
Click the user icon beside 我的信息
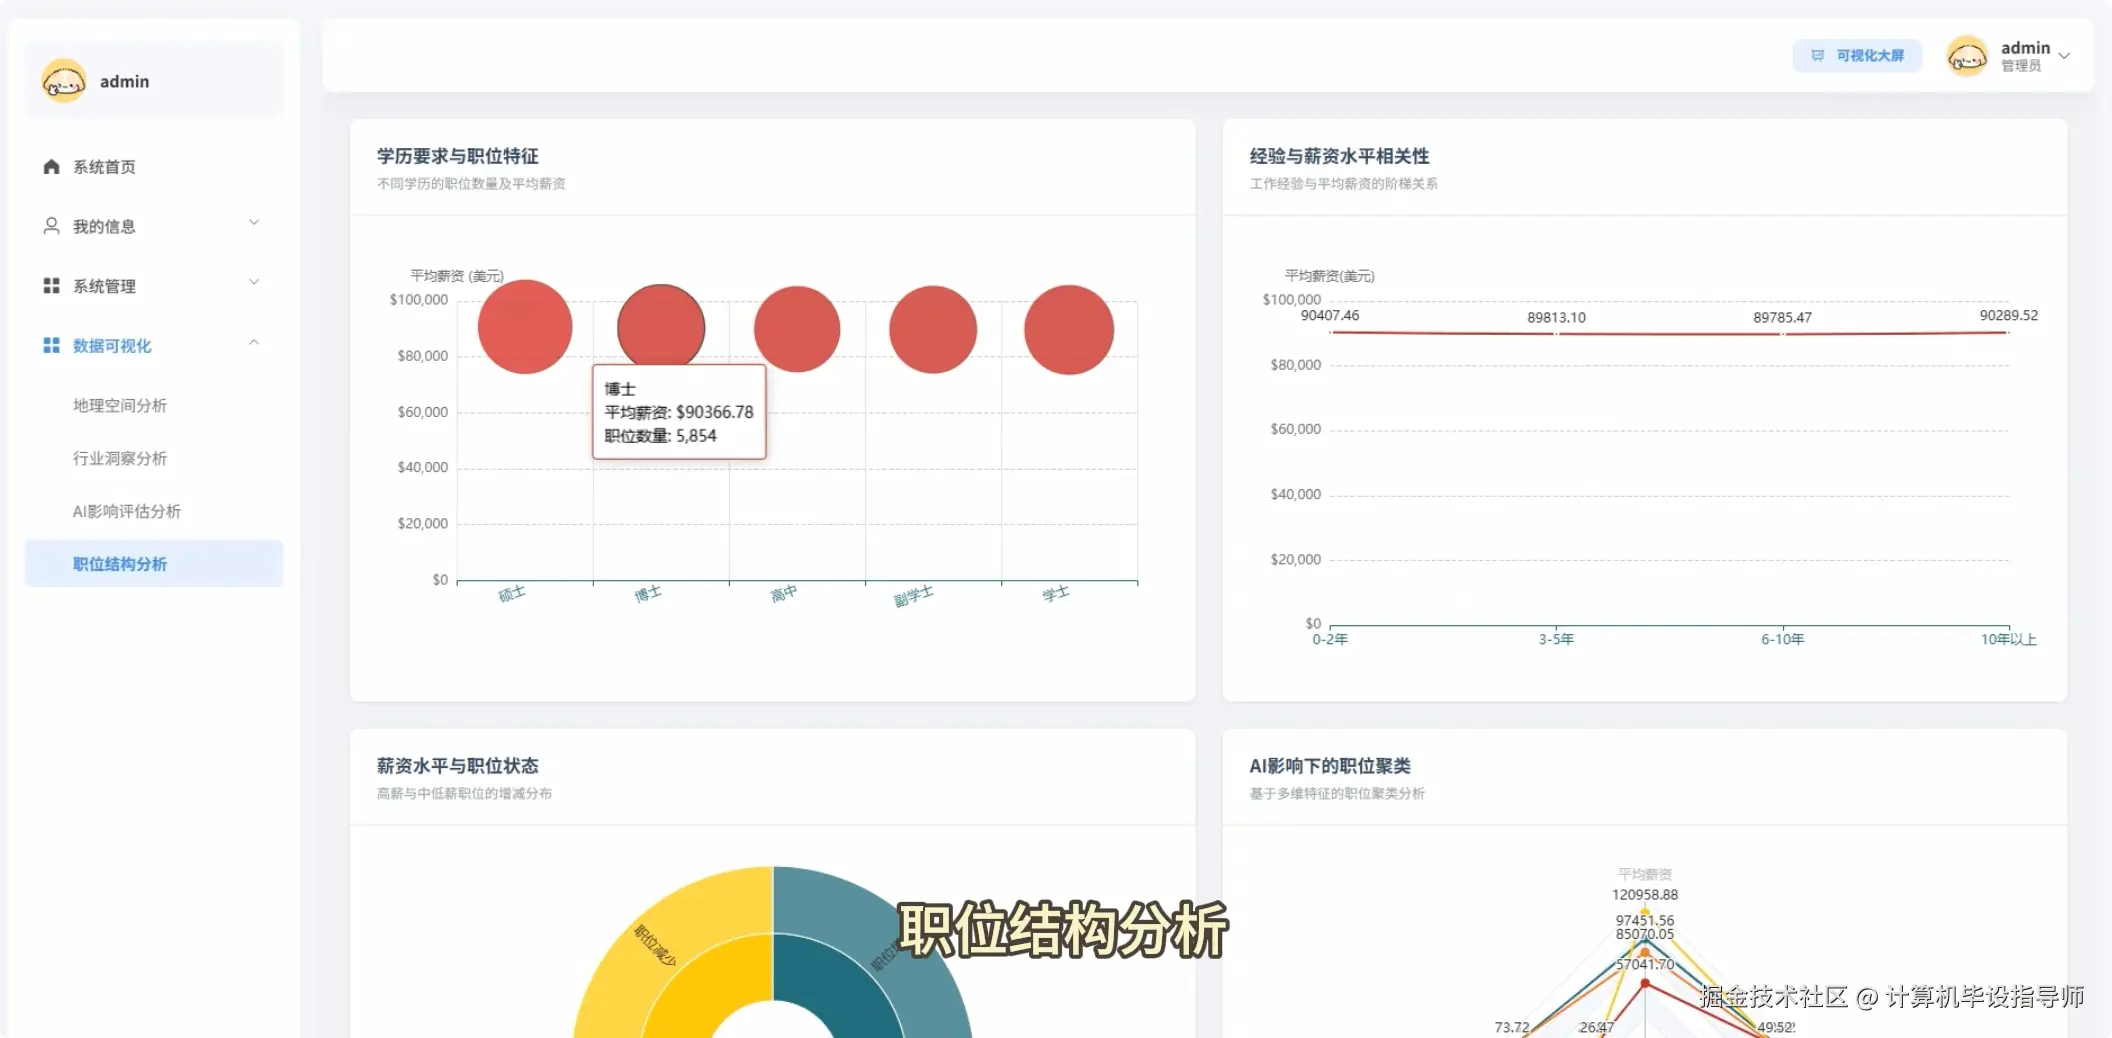pyautogui.click(x=51, y=226)
